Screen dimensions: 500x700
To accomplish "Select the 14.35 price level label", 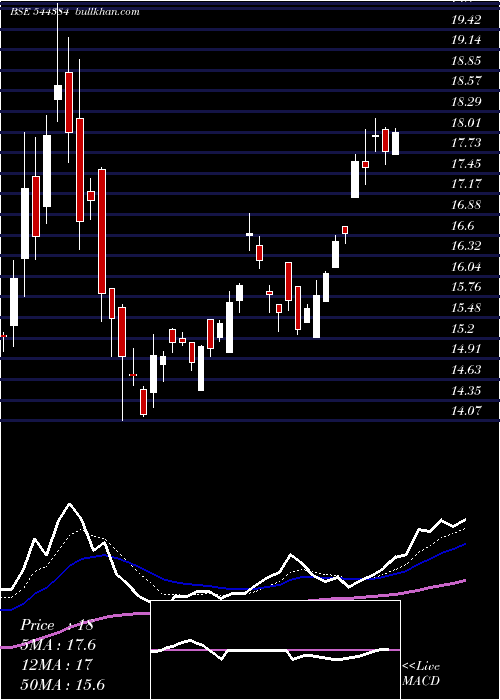I will pyautogui.click(x=466, y=391).
